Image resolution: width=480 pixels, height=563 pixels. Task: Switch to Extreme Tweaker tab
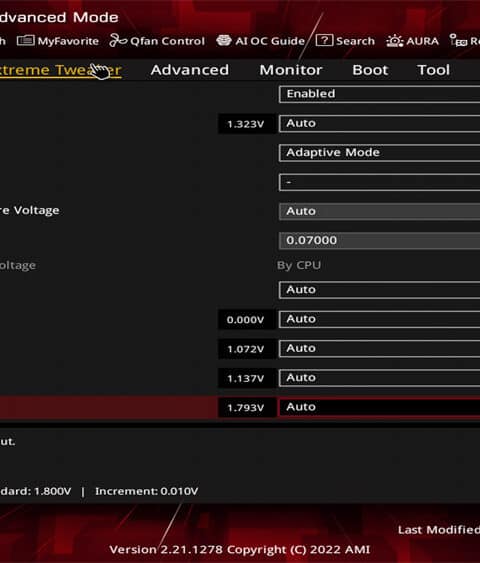[x=60, y=70]
